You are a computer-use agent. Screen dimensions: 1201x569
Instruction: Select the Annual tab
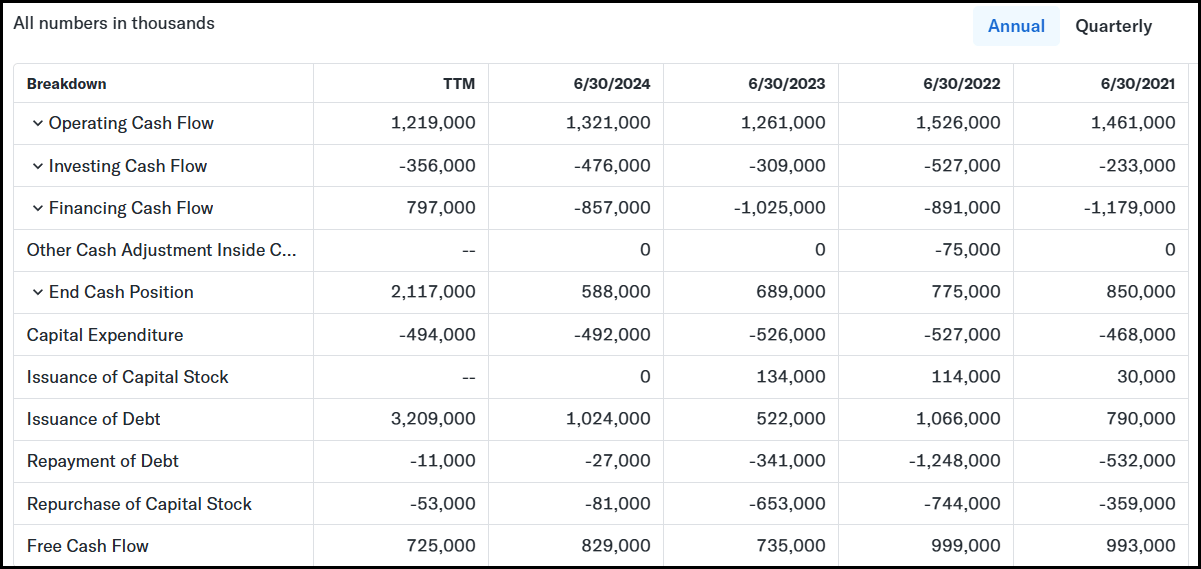pos(1016,26)
